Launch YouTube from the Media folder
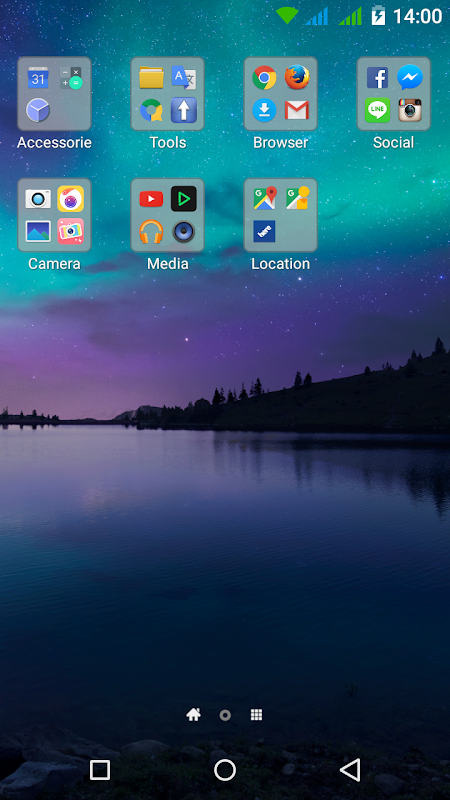 152,199
